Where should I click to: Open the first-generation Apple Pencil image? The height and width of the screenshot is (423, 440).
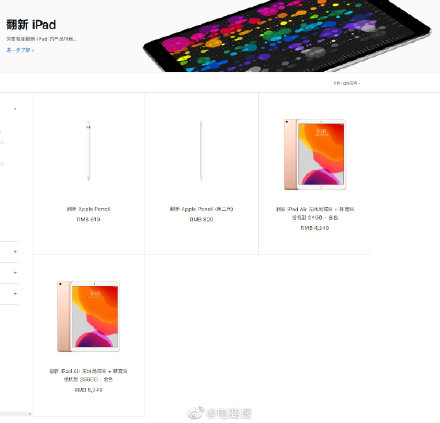[89, 151]
